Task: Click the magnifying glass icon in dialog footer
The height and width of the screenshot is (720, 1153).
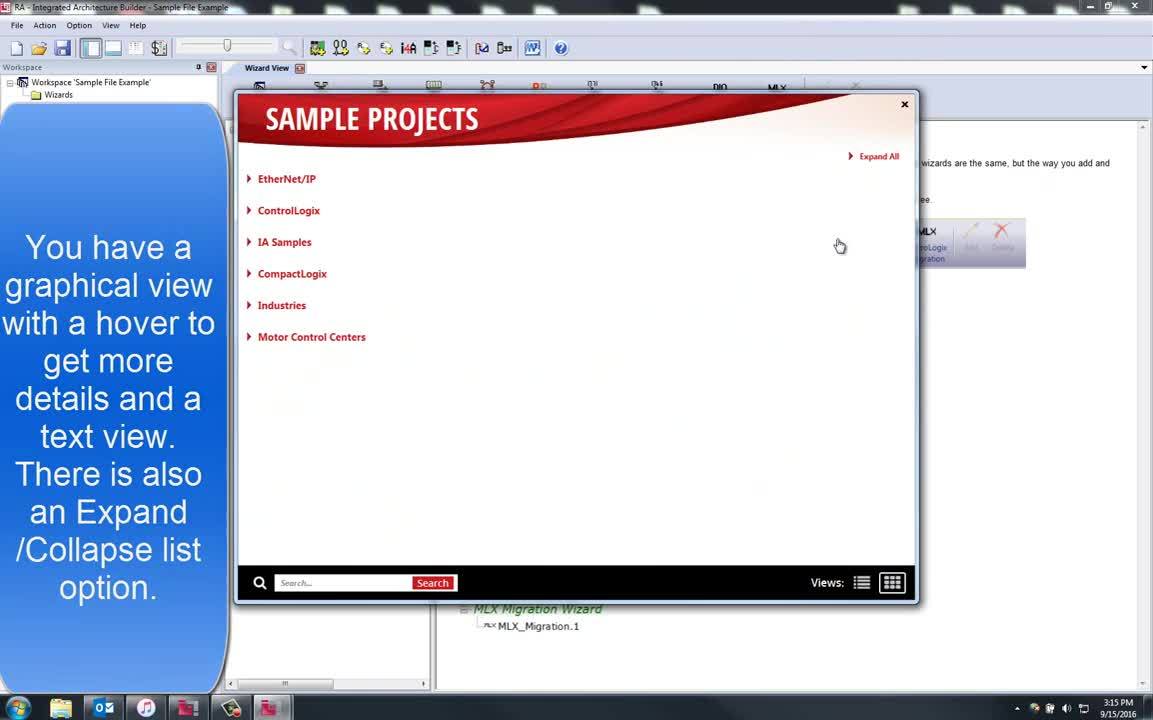Action: [260, 583]
